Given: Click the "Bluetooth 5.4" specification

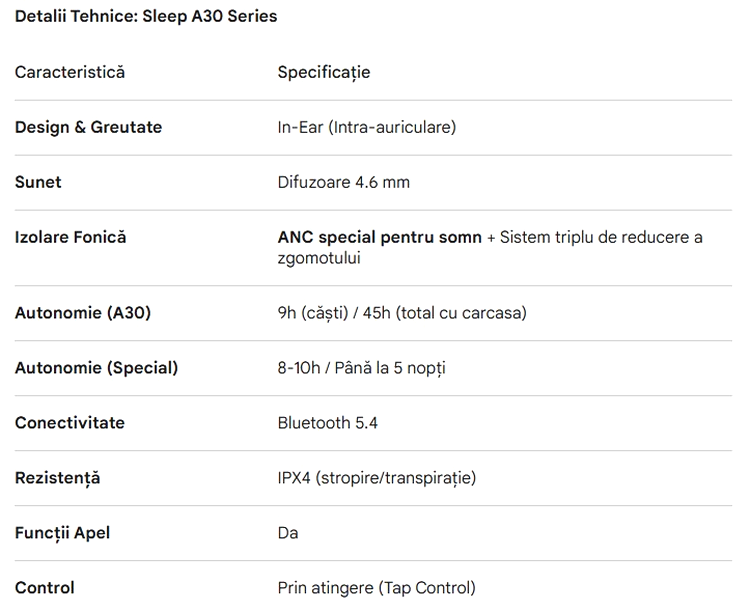Looking at the screenshot, I should (328, 423).
